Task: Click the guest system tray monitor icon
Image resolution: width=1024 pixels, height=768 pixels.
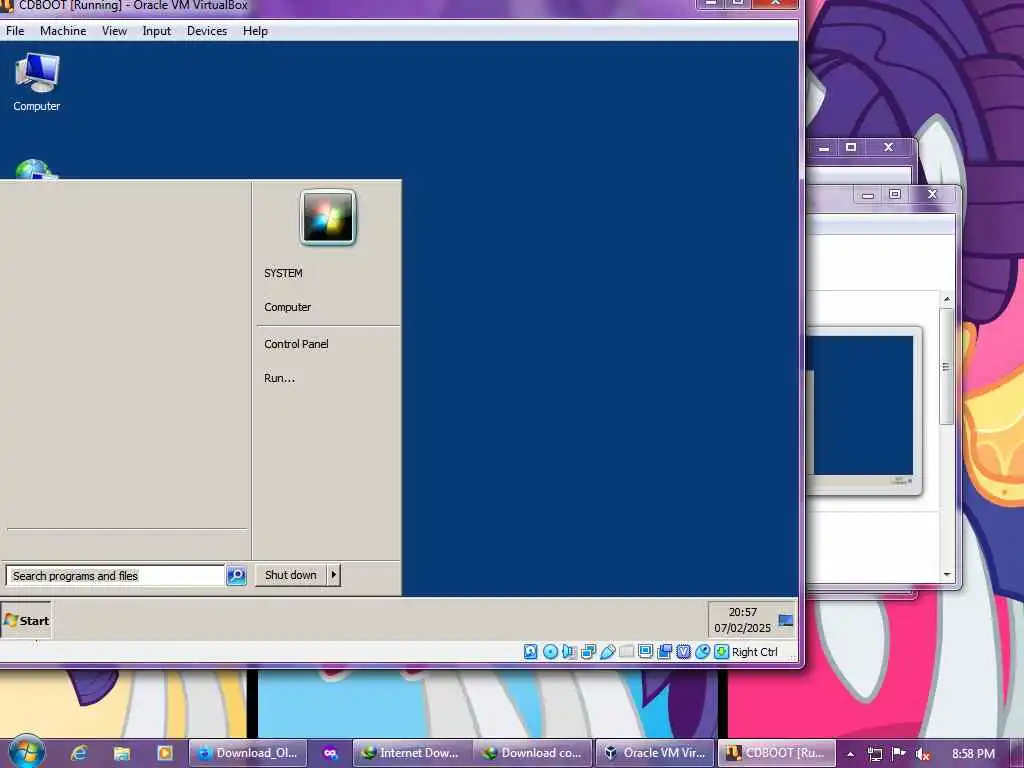Action: [786, 620]
